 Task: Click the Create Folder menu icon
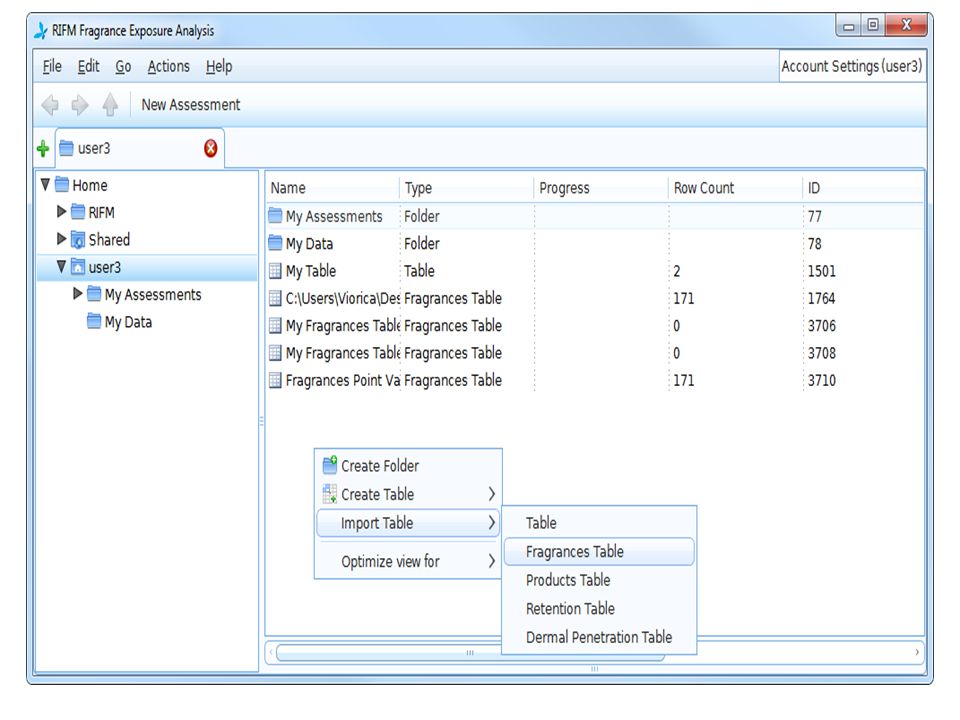[330, 465]
